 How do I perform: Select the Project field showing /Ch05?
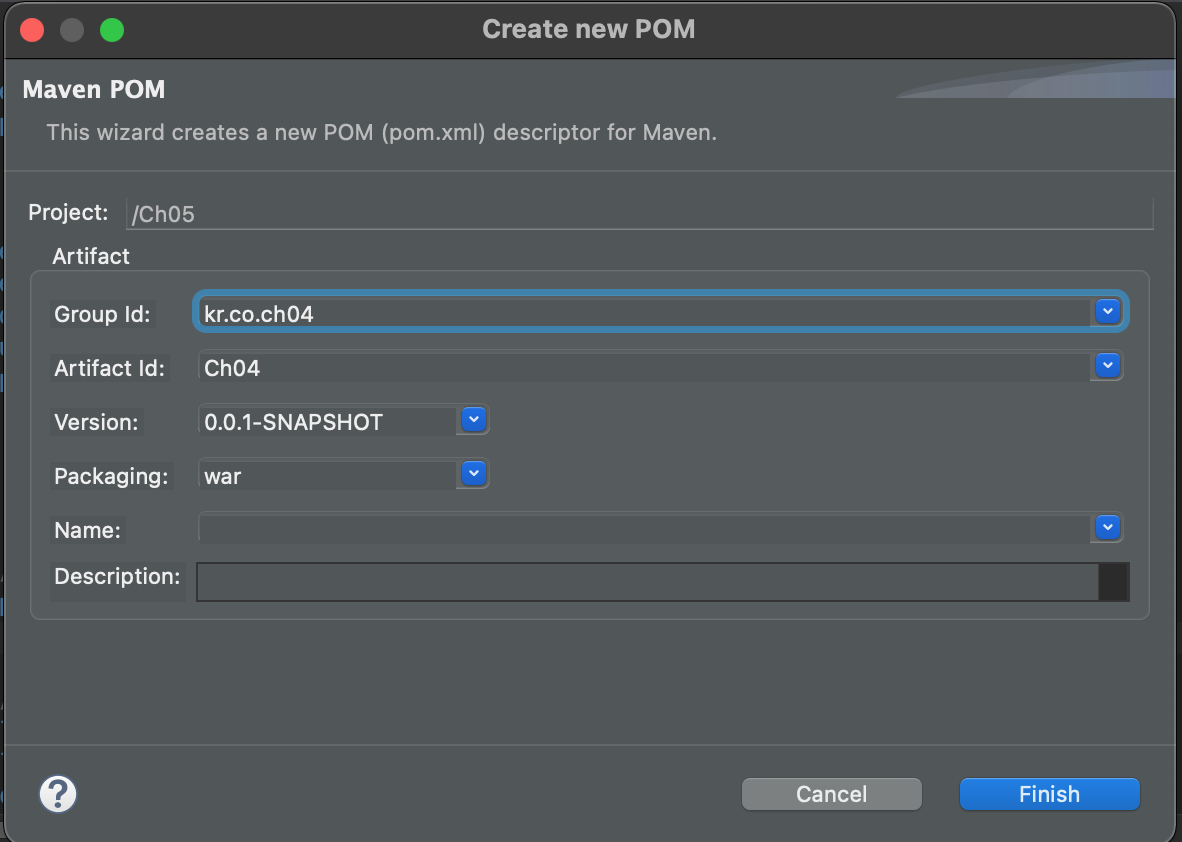(639, 213)
